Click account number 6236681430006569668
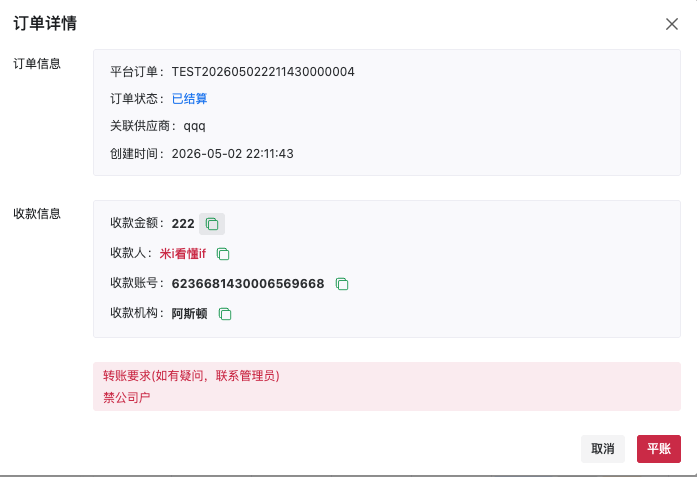Image resolution: width=697 pixels, height=477 pixels. pos(248,284)
